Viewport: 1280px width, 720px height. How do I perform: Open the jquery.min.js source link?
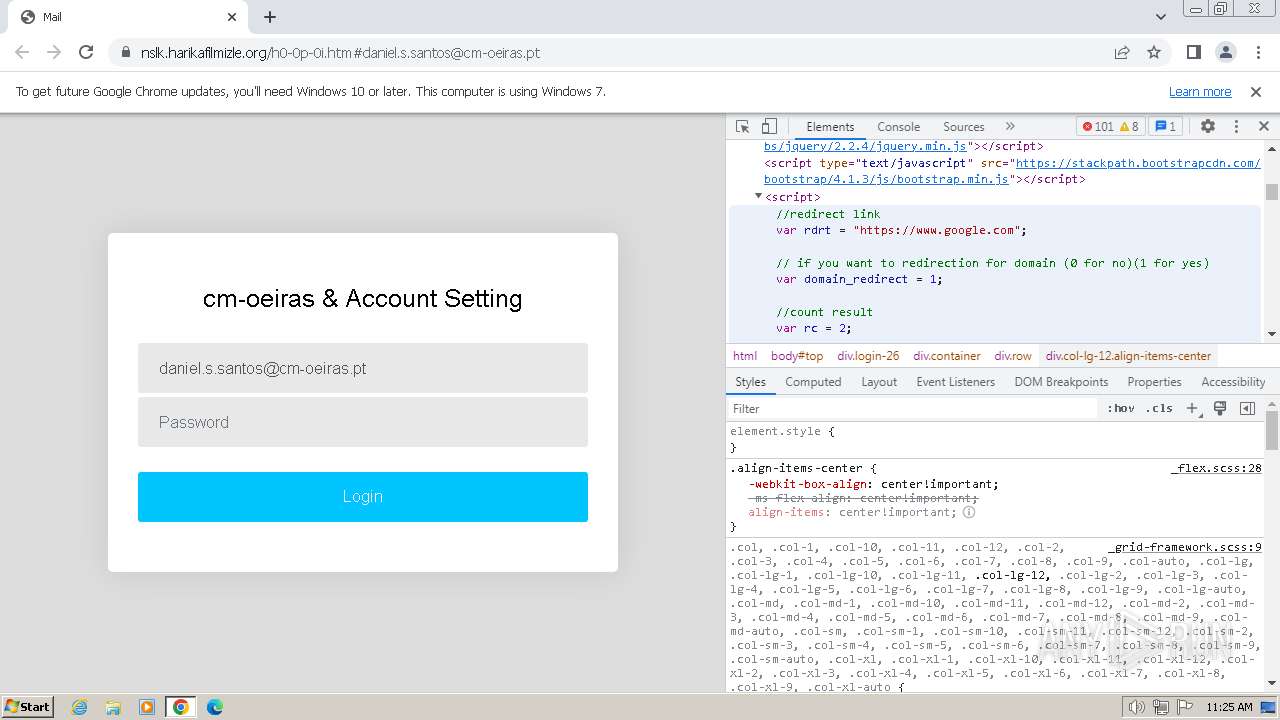pos(866,146)
